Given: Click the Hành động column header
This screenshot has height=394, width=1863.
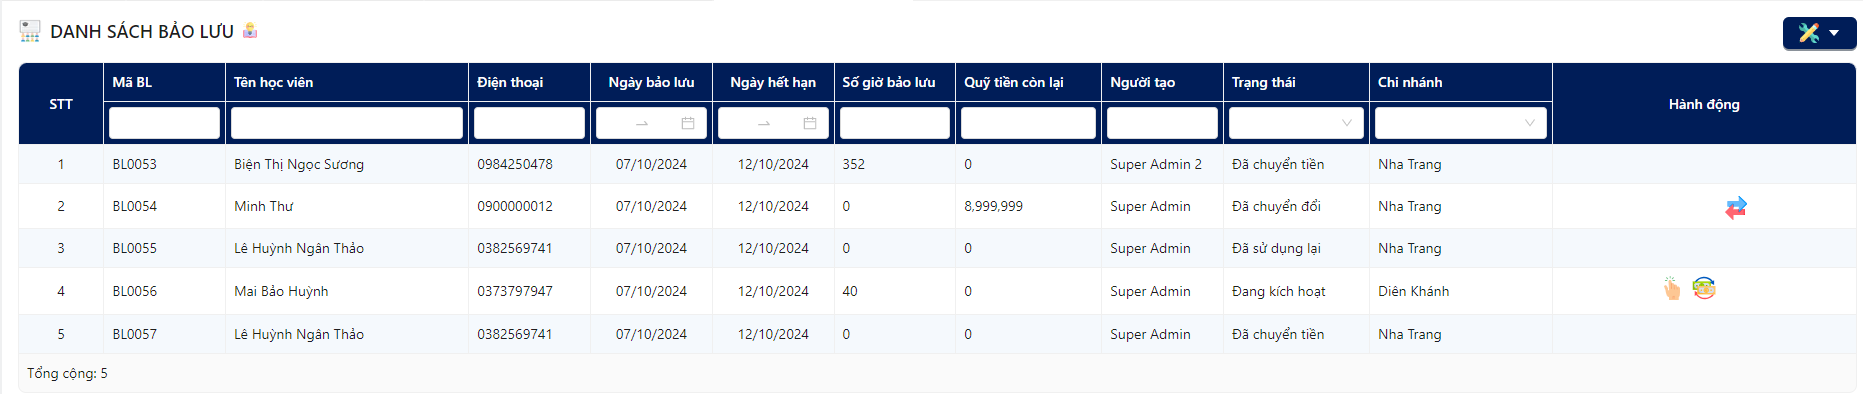Looking at the screenshot, I should (x=1704, y=104).
